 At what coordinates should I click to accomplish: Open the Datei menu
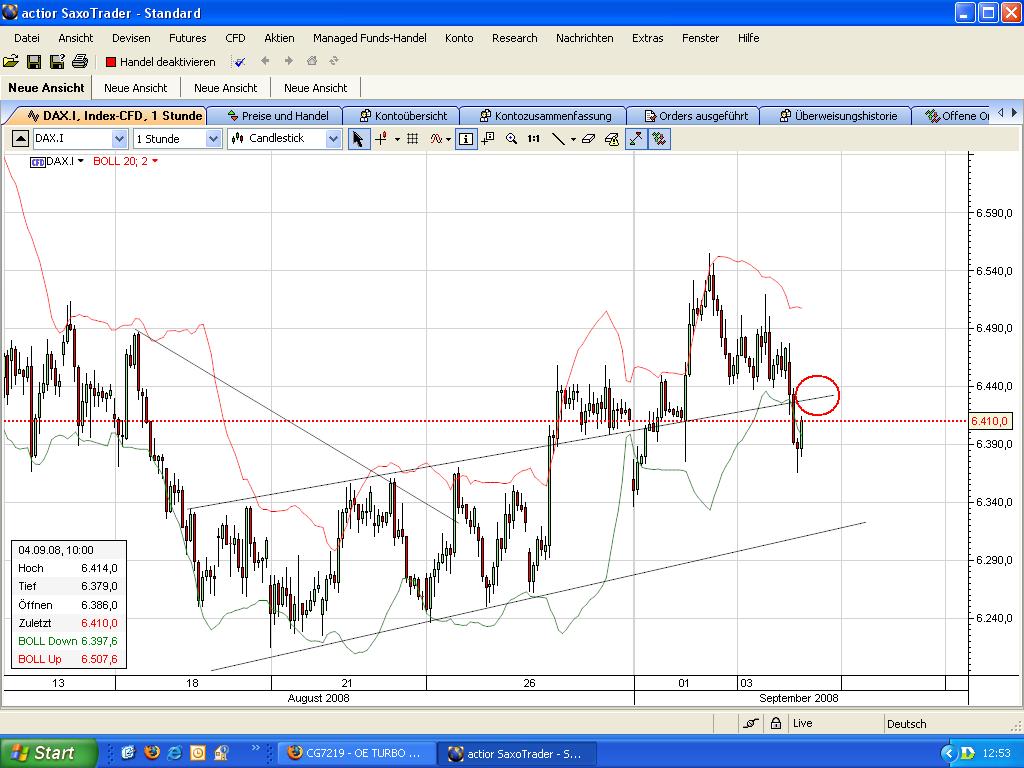(27, 38)
